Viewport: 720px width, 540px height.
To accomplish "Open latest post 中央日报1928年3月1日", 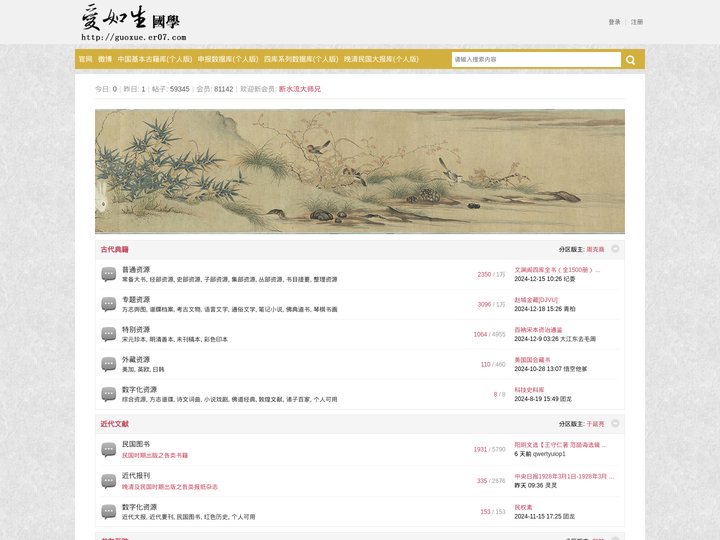I will click(x=564, y=477).
